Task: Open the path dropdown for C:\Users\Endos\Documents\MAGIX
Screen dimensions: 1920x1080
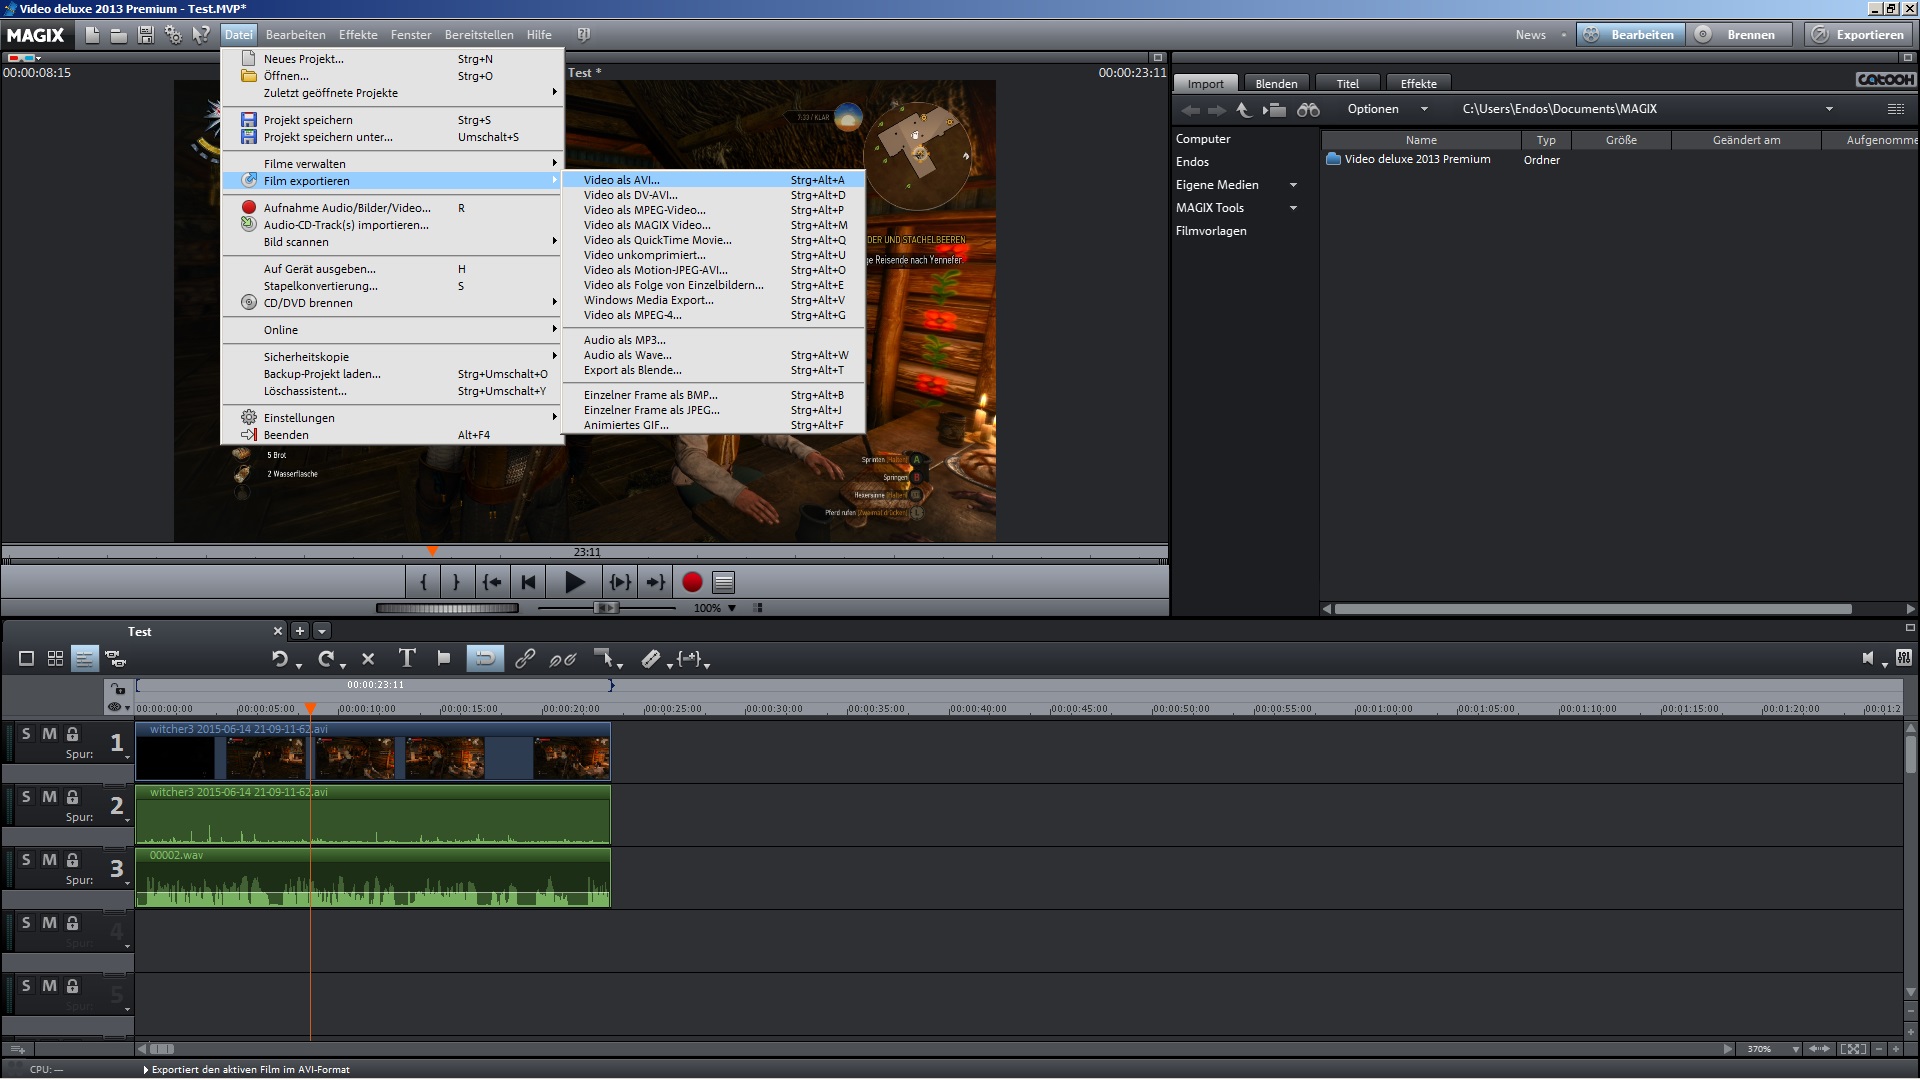Action: pyautogui.click(x=1829, y=109)
